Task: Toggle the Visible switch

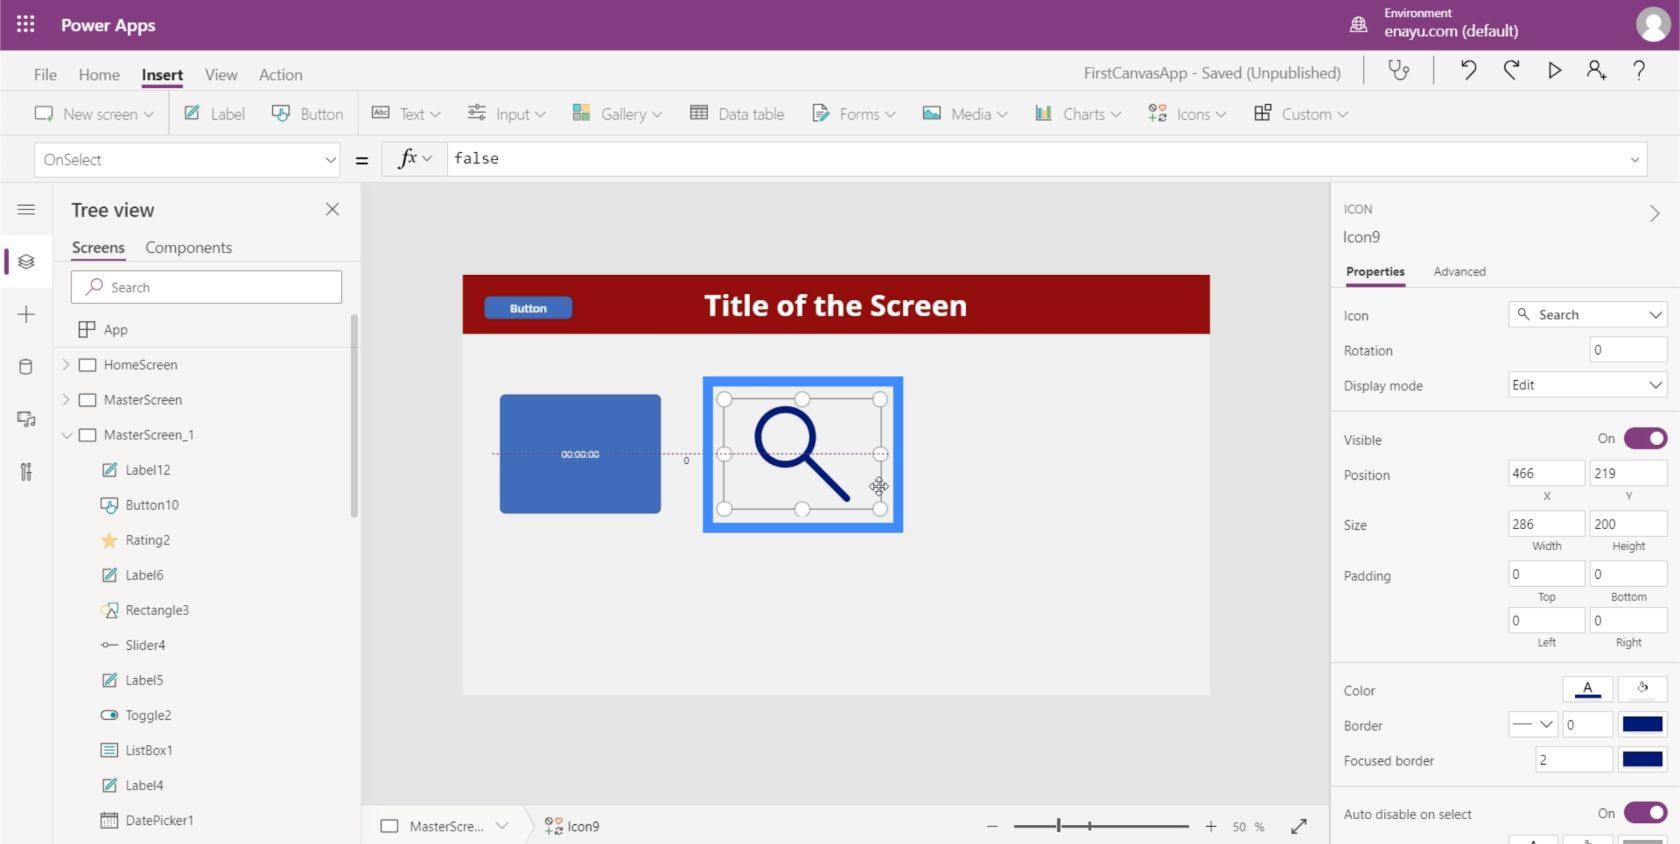Action: click(x=1645, y=438)
